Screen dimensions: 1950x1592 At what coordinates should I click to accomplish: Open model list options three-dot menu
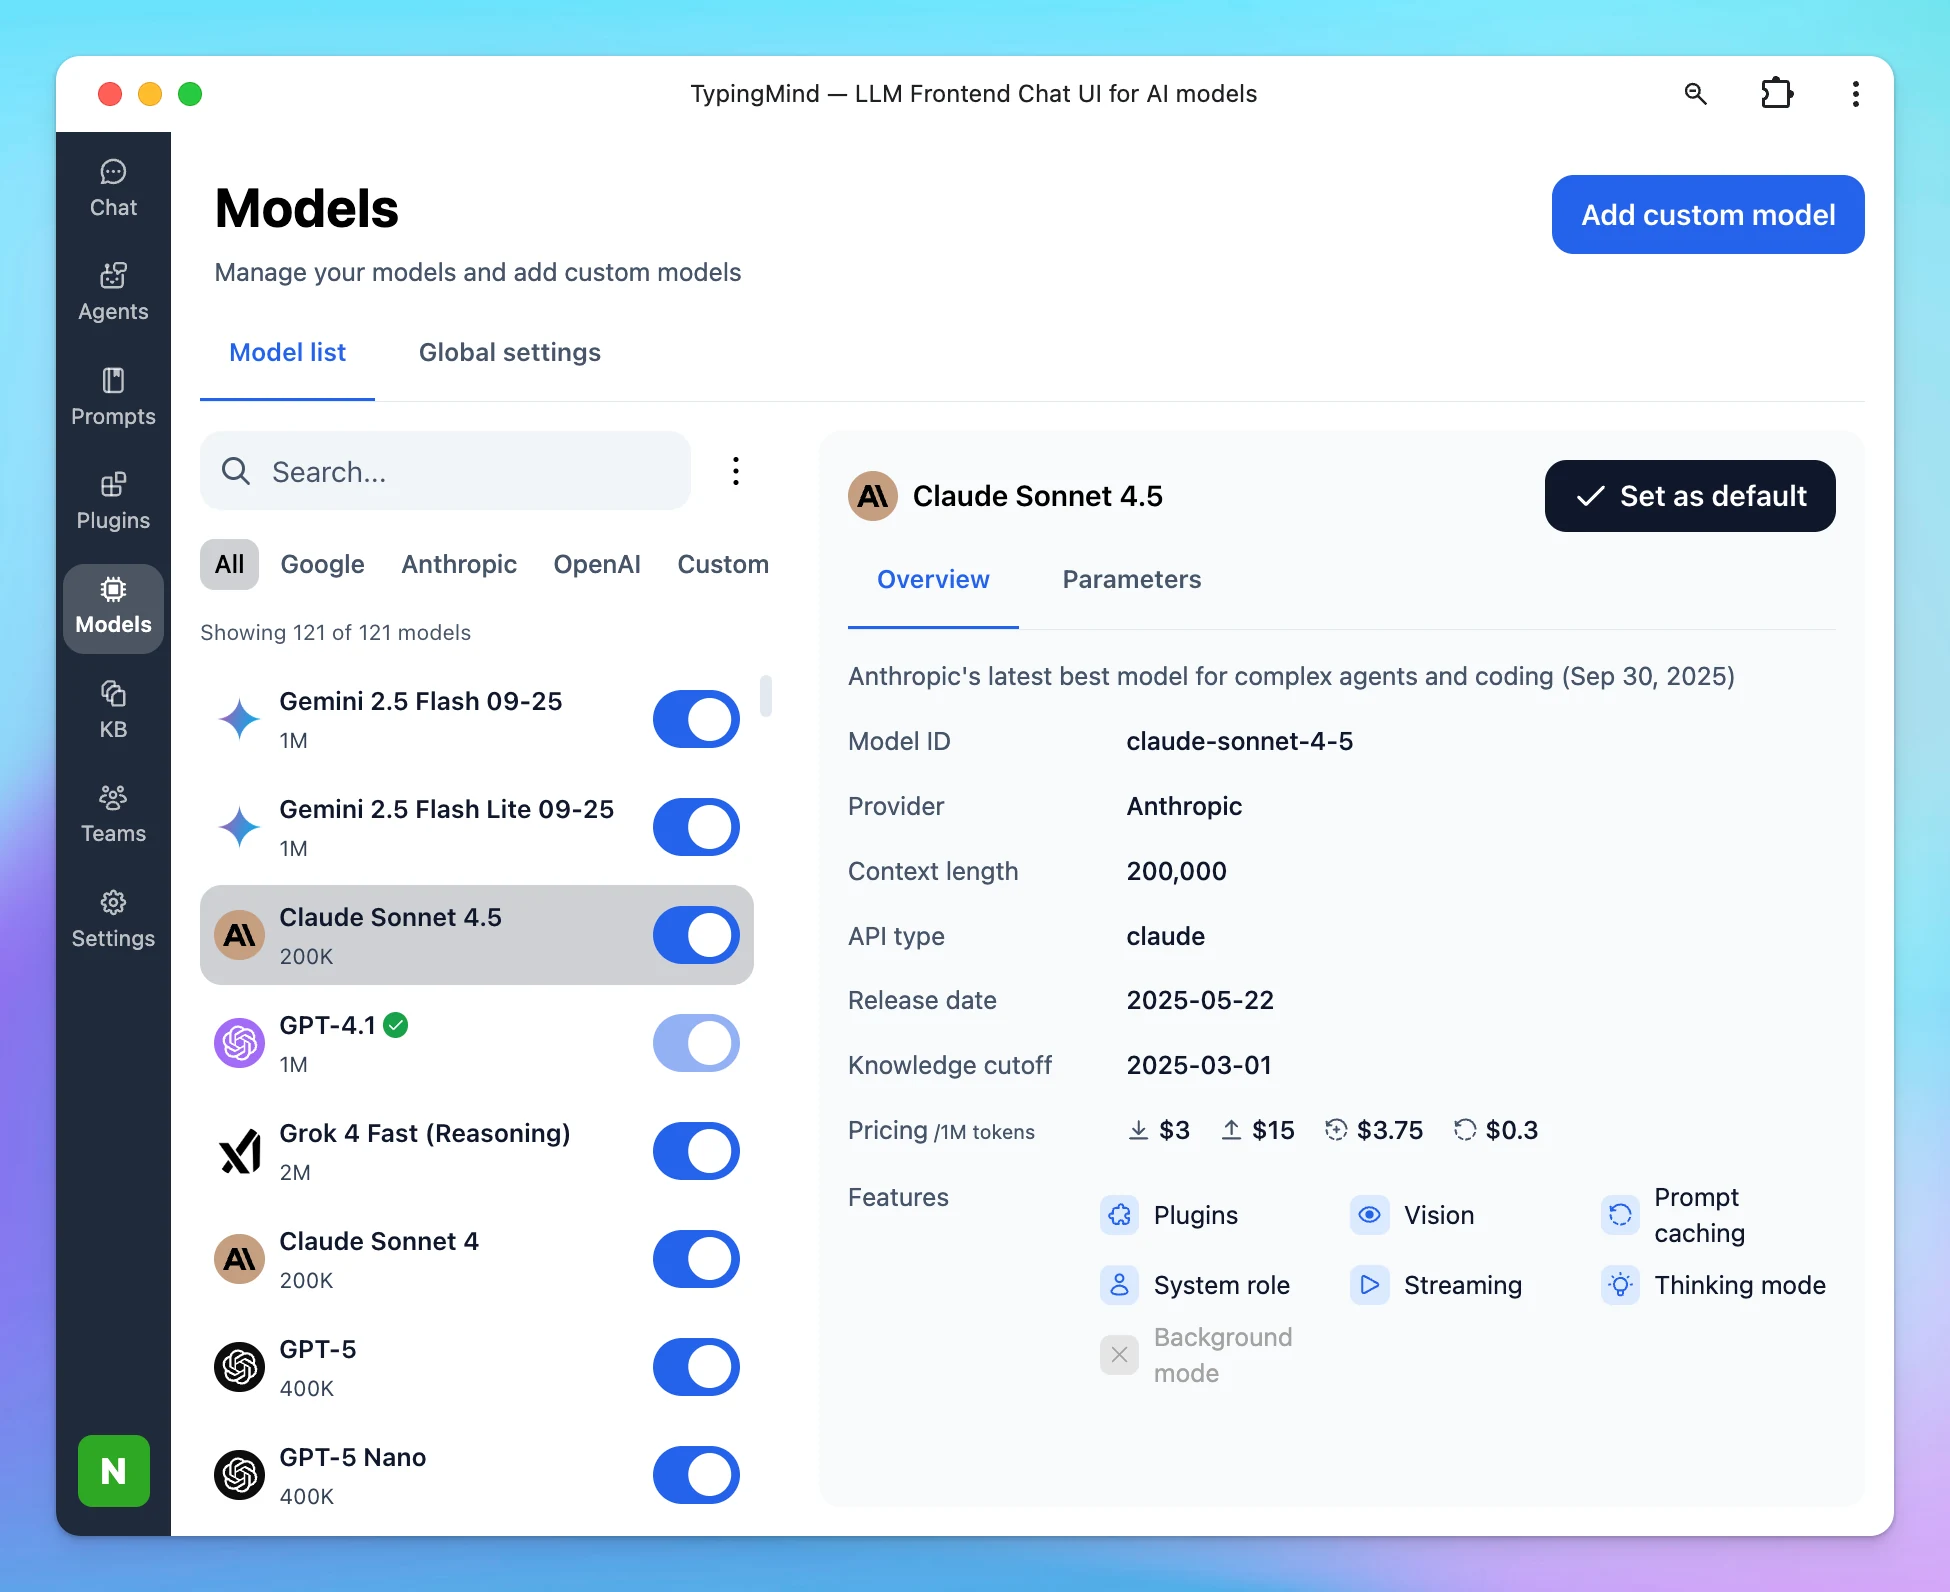[736, 471]
